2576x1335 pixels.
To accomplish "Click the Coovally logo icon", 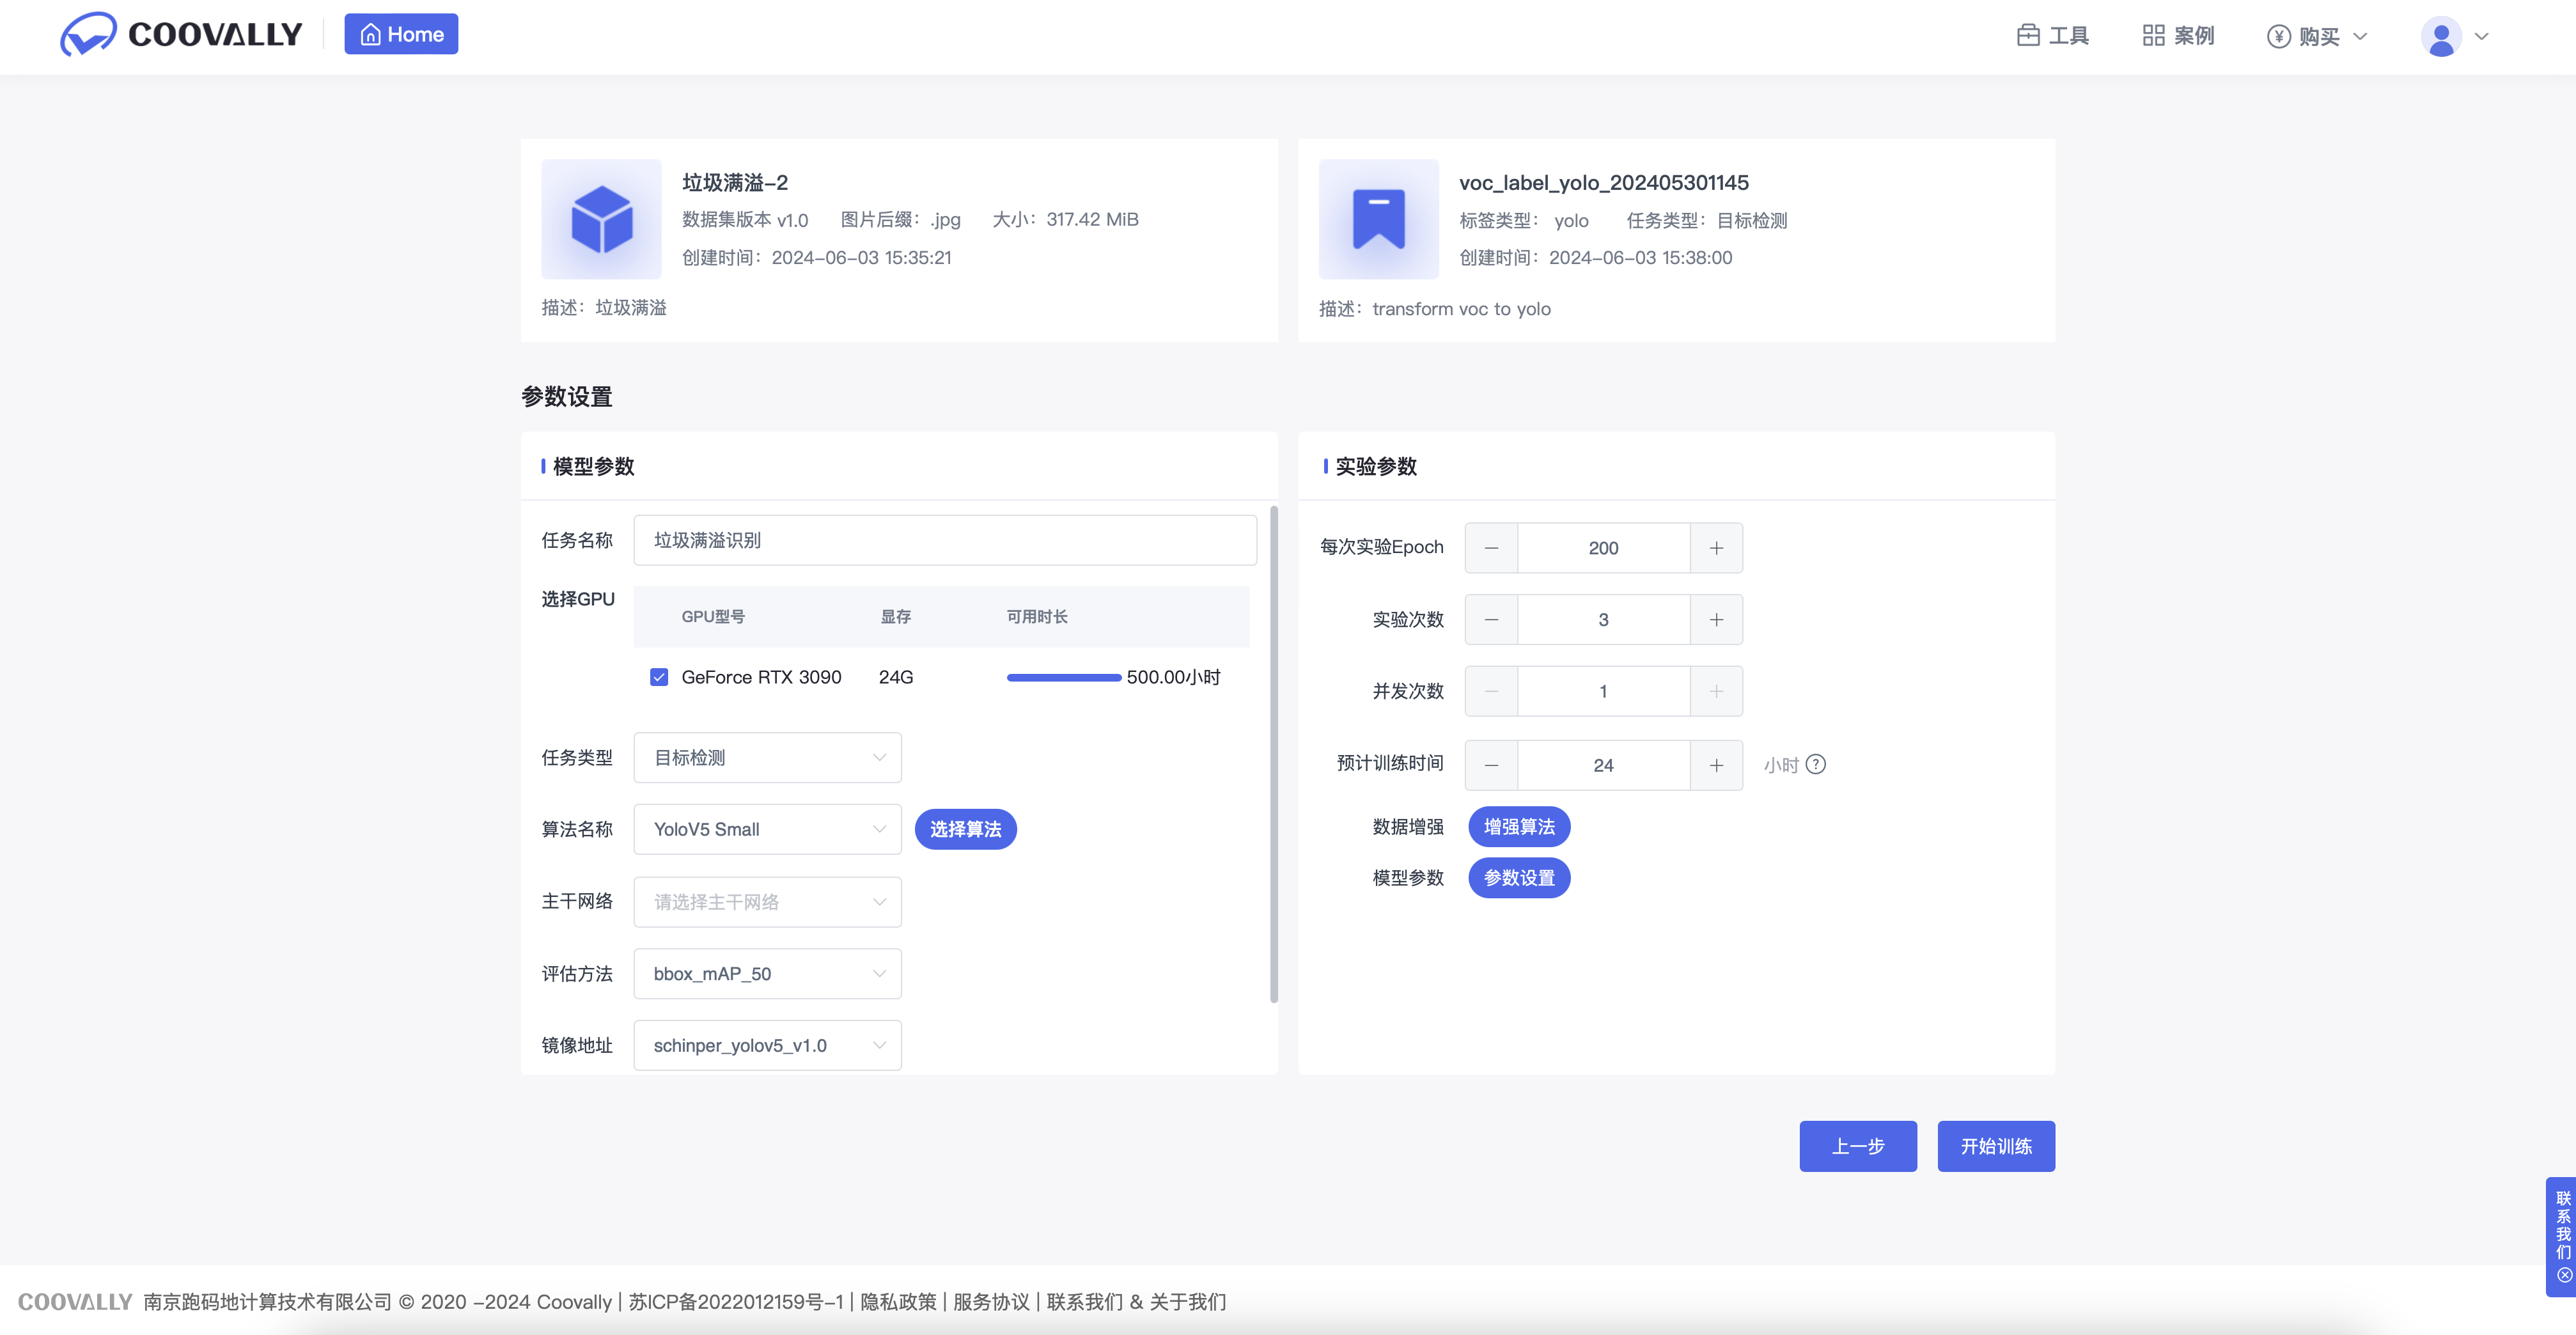I will point(88,35).
